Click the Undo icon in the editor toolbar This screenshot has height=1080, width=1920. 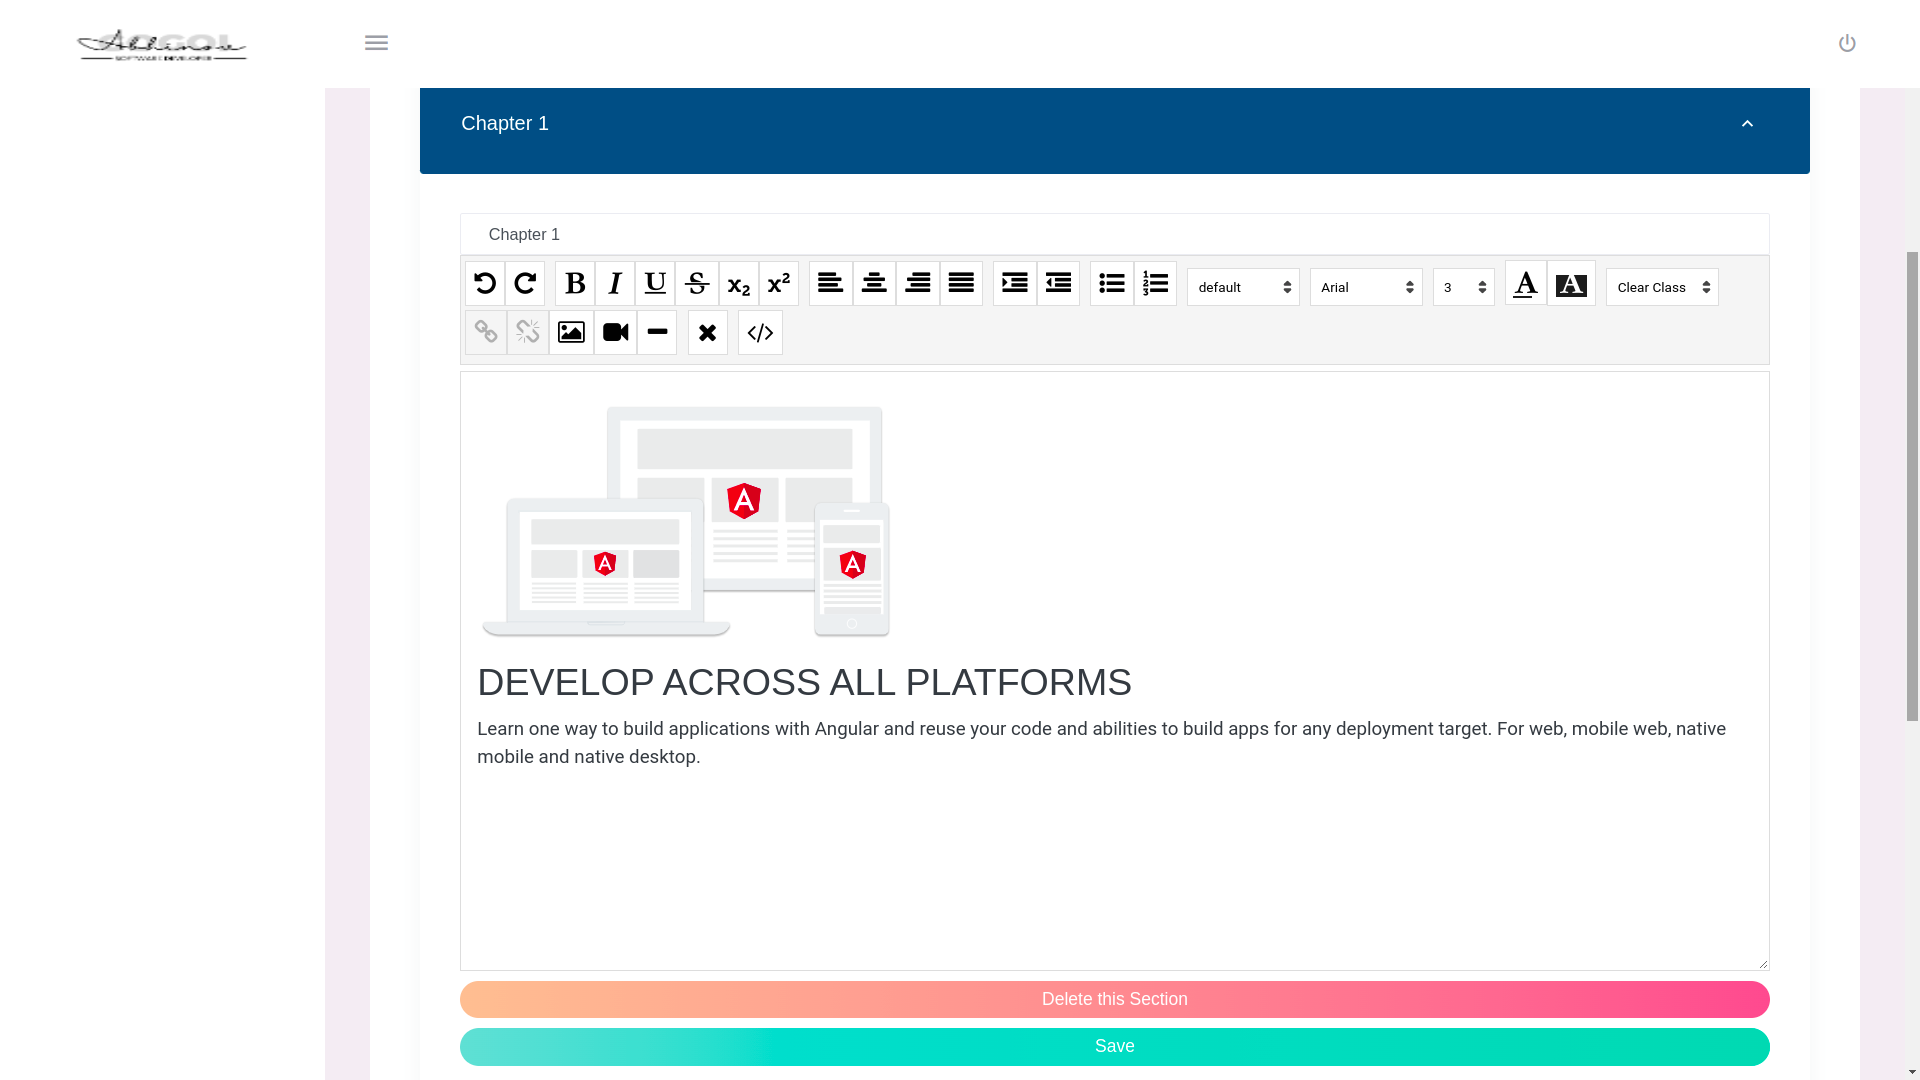click(x=485, y=284)
